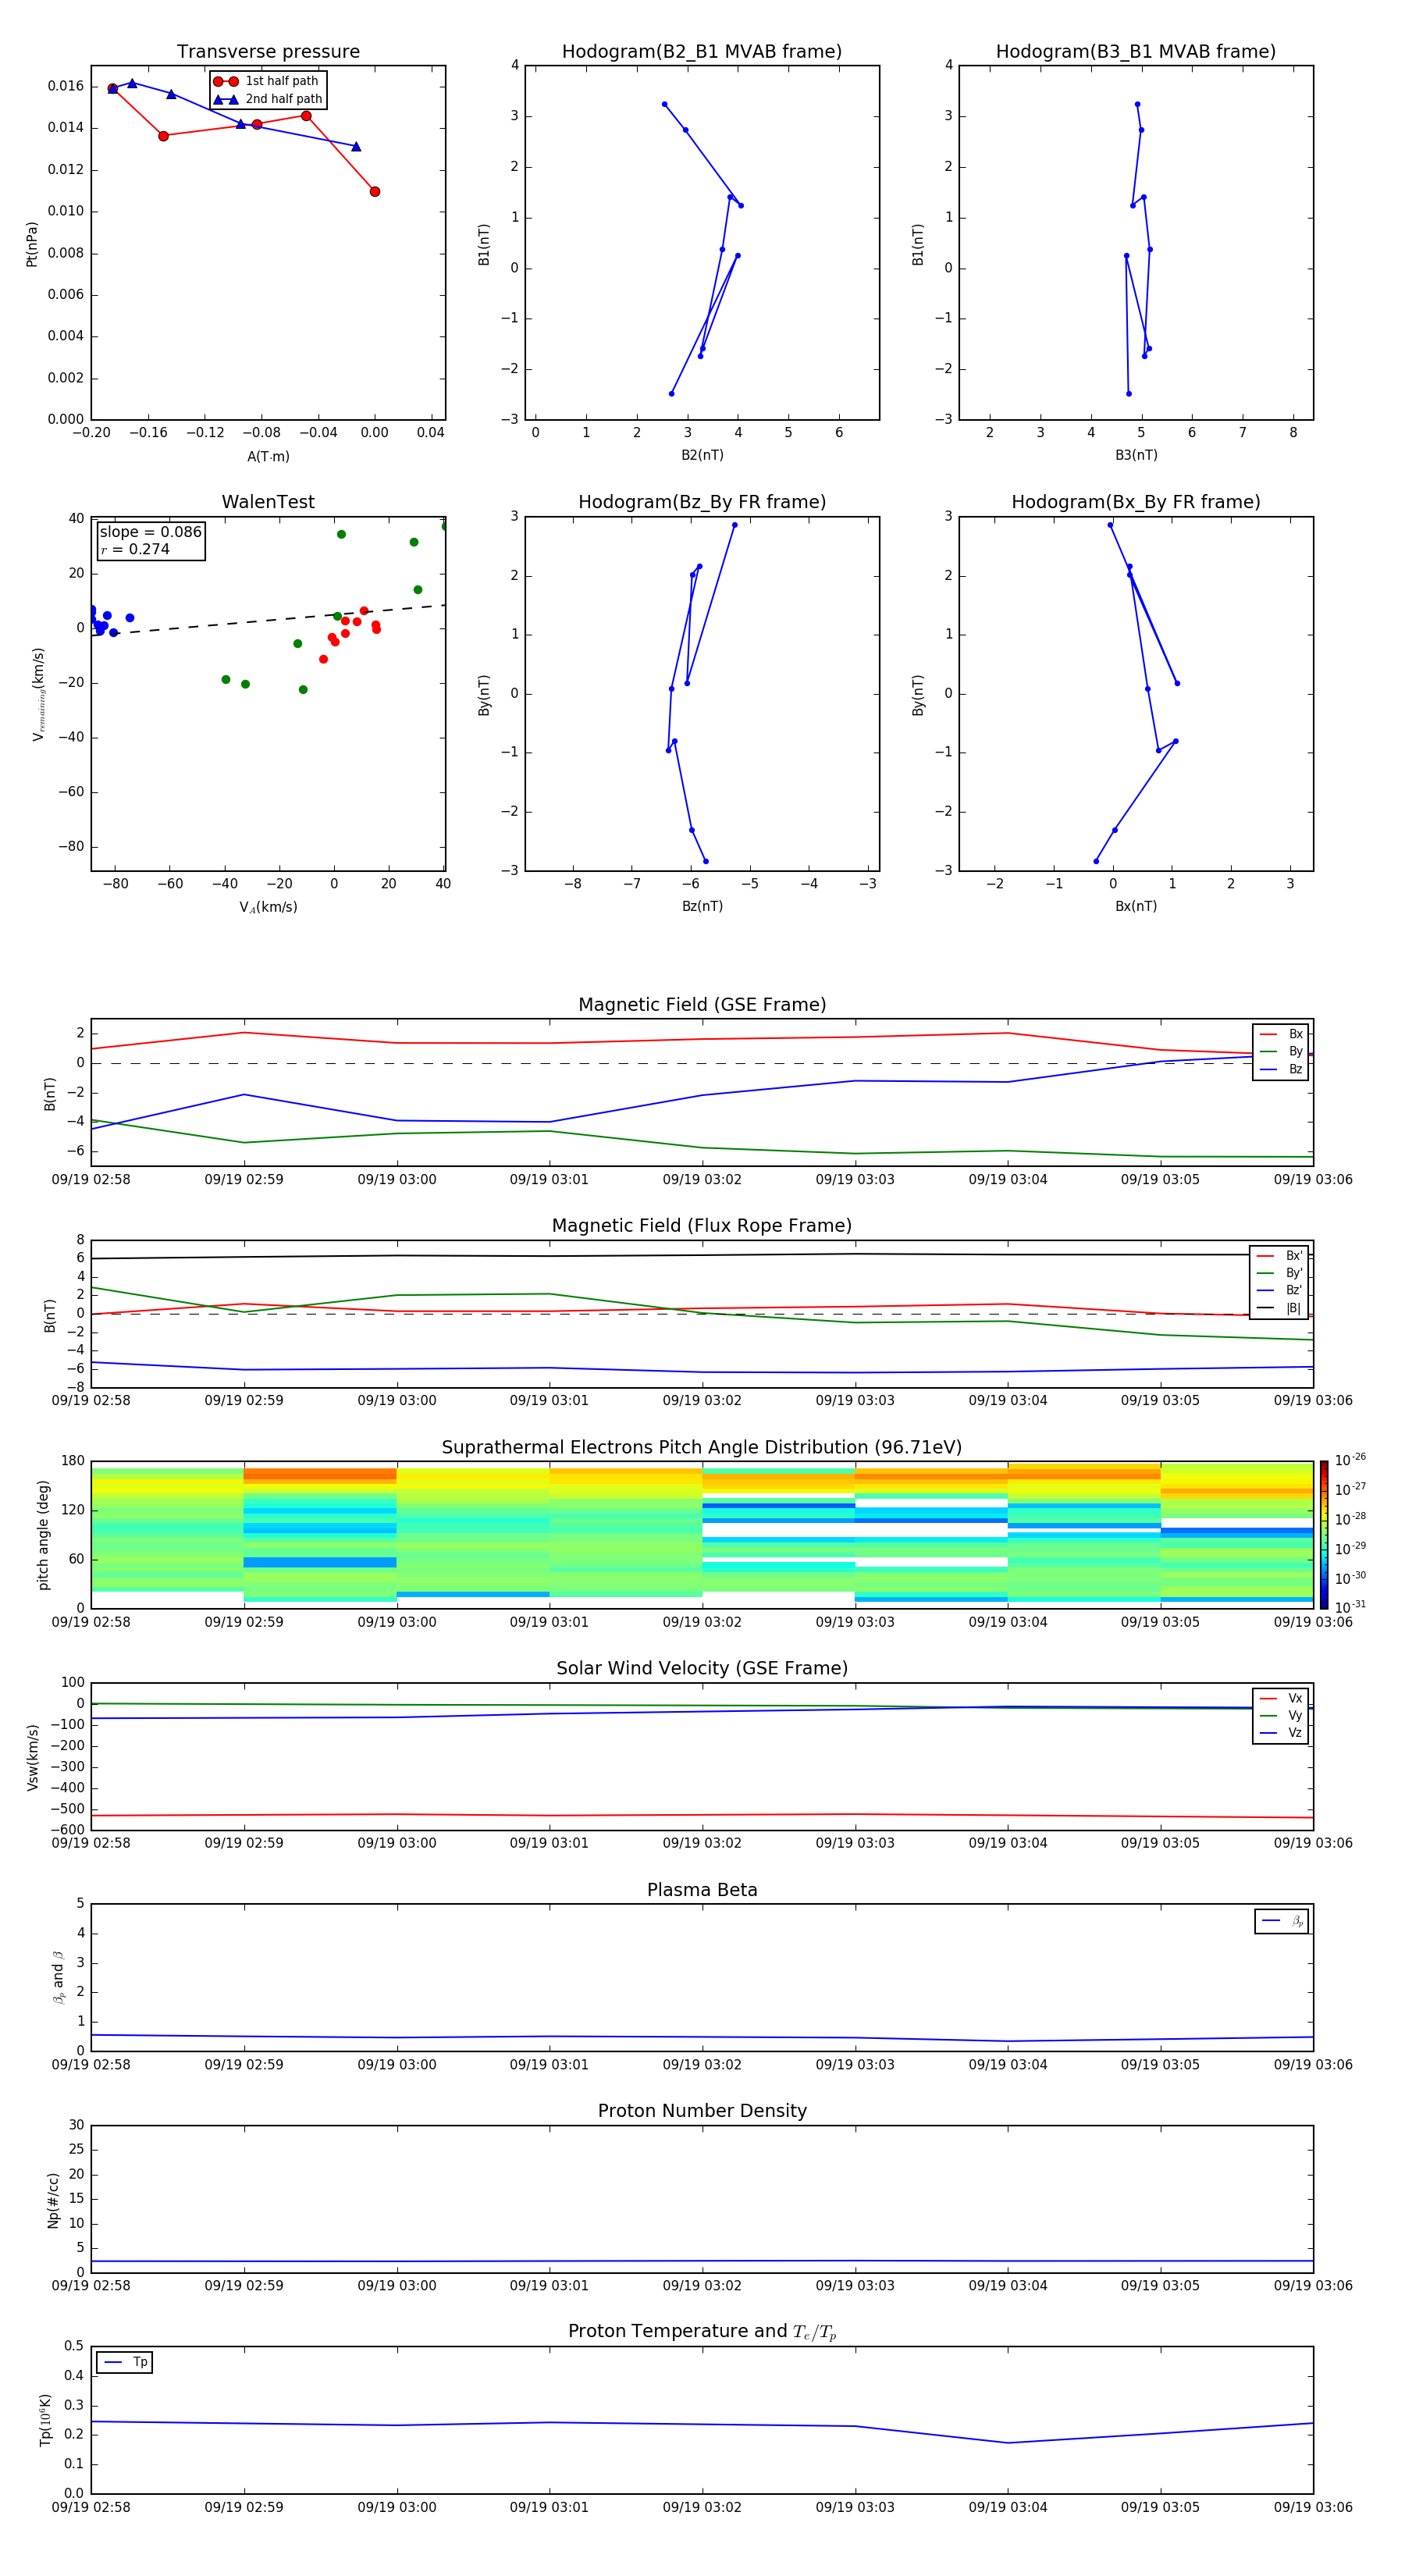Select the "1st half path" legend entry

click(x=268, y=81)
